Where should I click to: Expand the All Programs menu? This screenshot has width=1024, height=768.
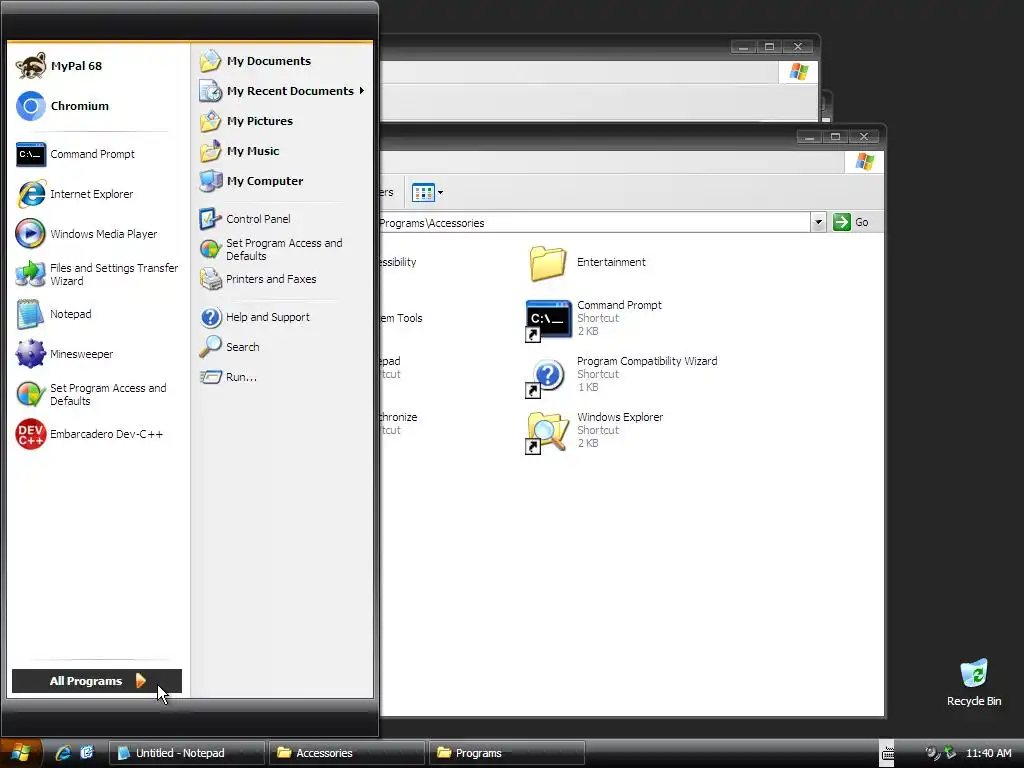97,680
